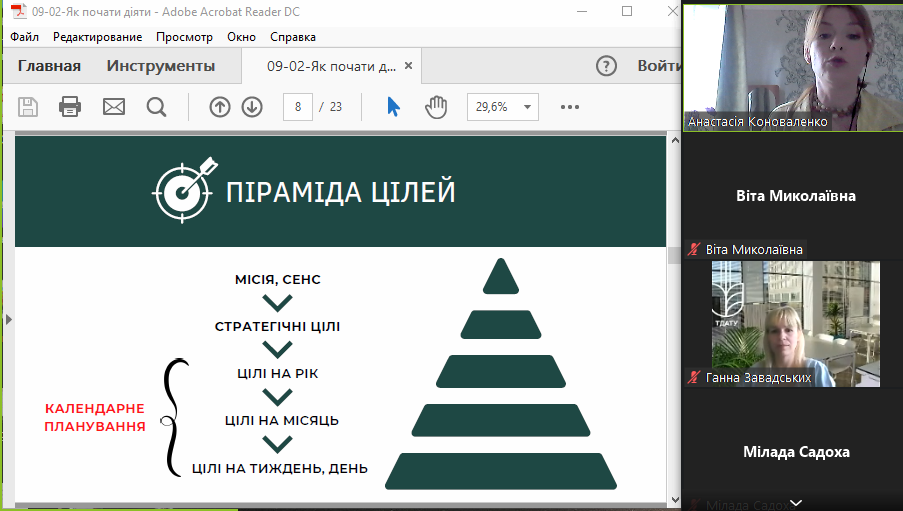This screenshot has width=903, height=511.
Task: Click the Save file icon
Action: point(28,107)
